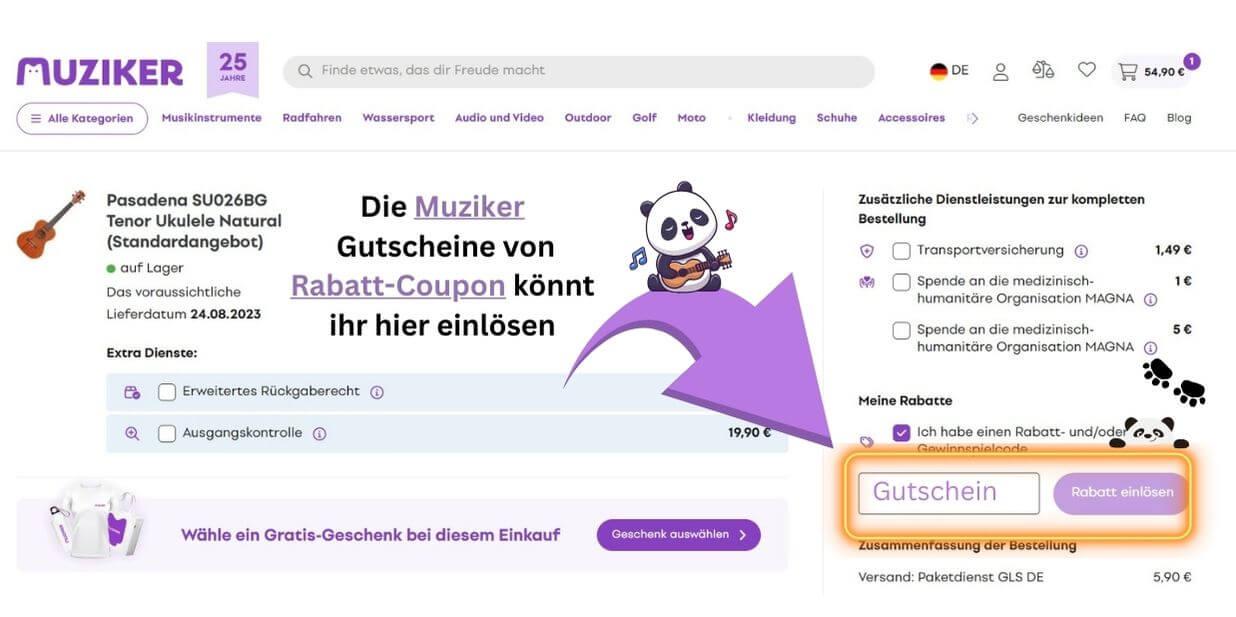Click info icon beside Ausgangskontrolle
The height and width of the screenshot is (617, 1236).
(320, 434)
